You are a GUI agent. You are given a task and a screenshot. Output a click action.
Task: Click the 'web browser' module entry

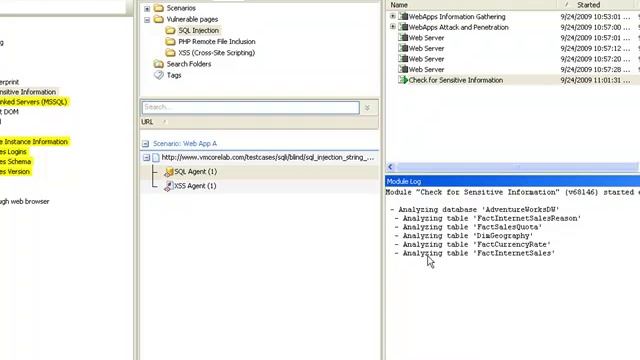coord(24,202)
